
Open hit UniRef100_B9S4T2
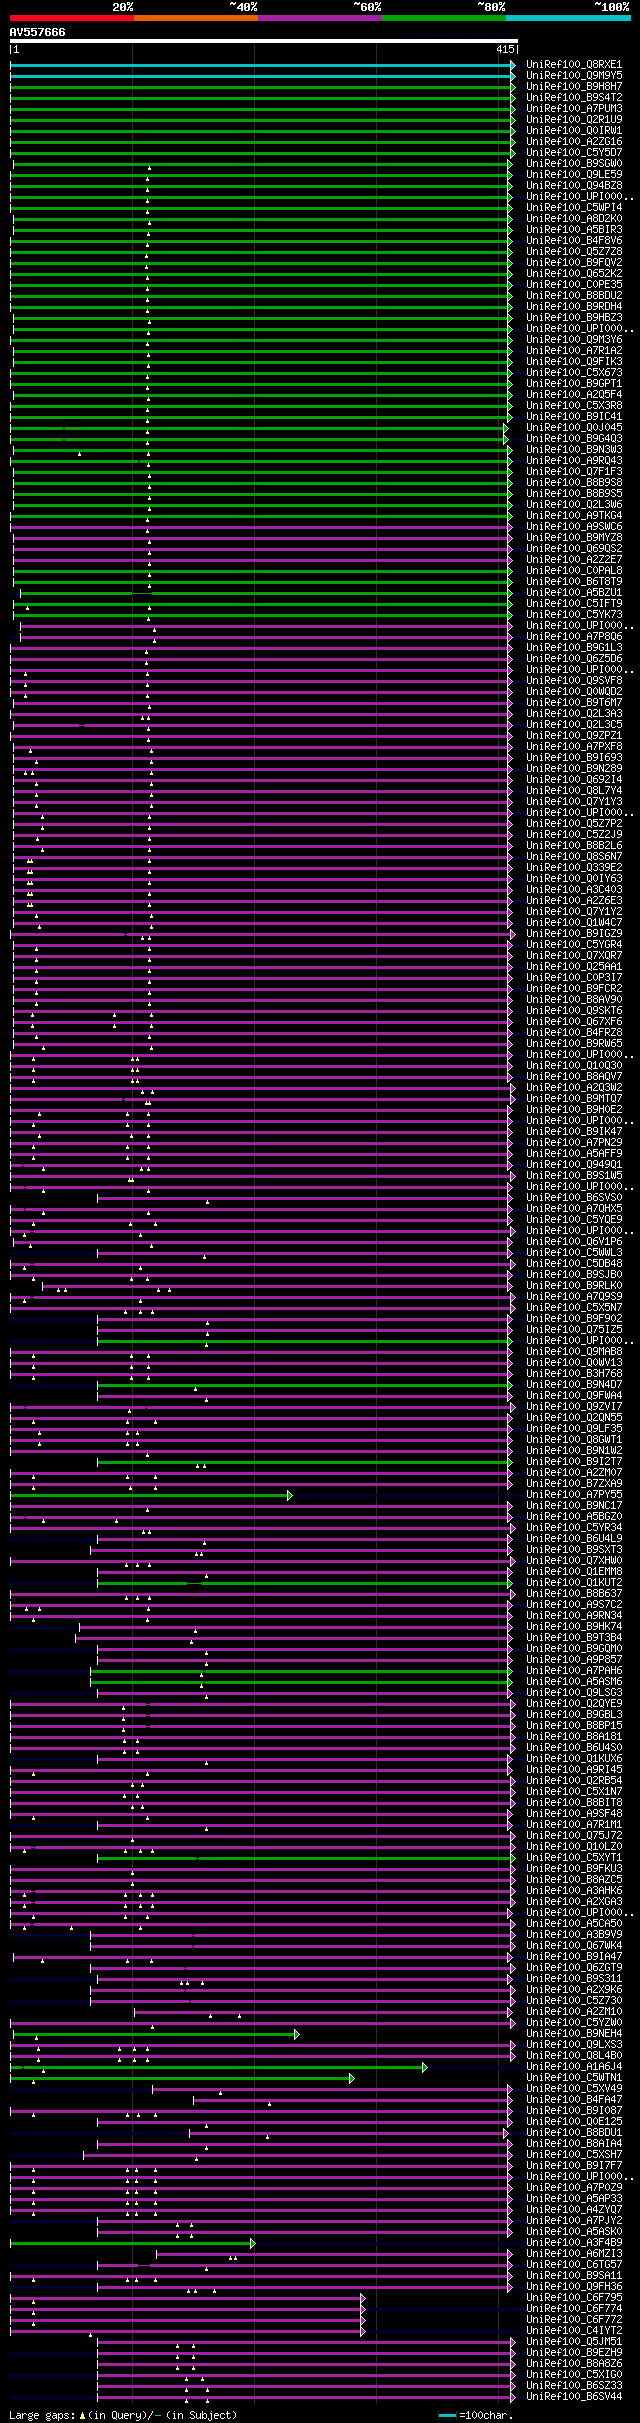click(574, 97)
